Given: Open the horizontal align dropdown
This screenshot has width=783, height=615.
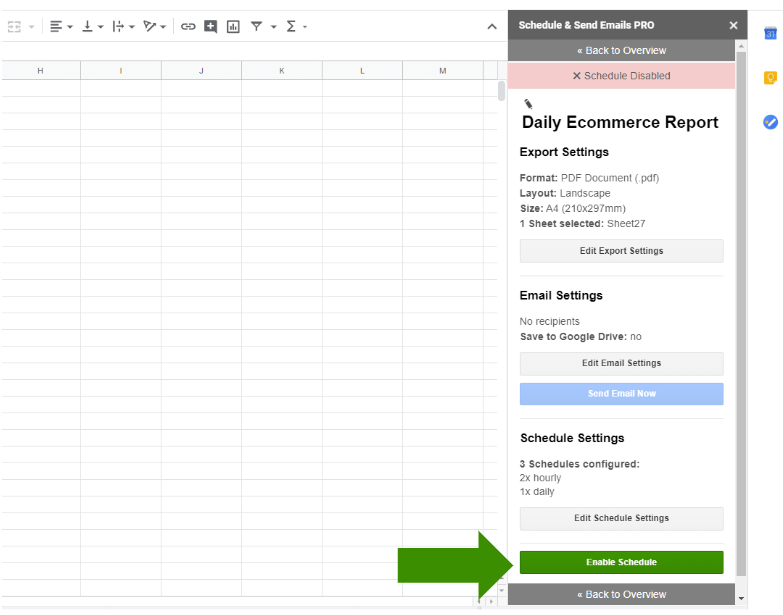Looking at the screenshot, I should (x=61, y=26).
